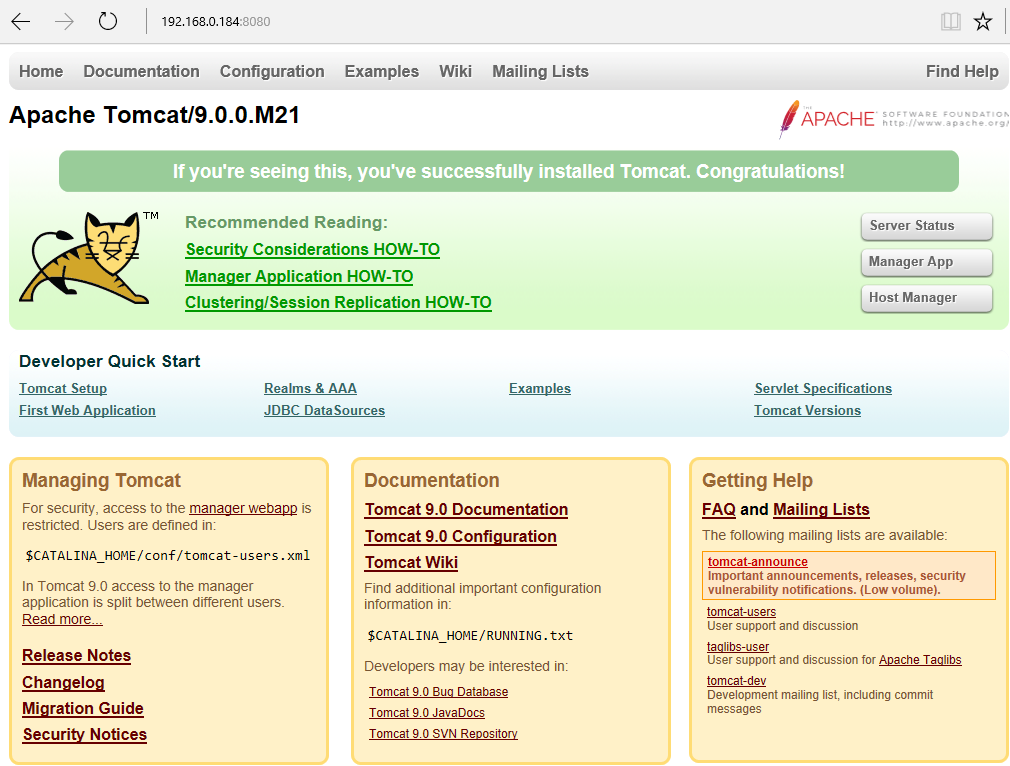The image size is (1010, 766).
Task: Open Mailing Lists link in Getting Help
Action: [821, 510]
